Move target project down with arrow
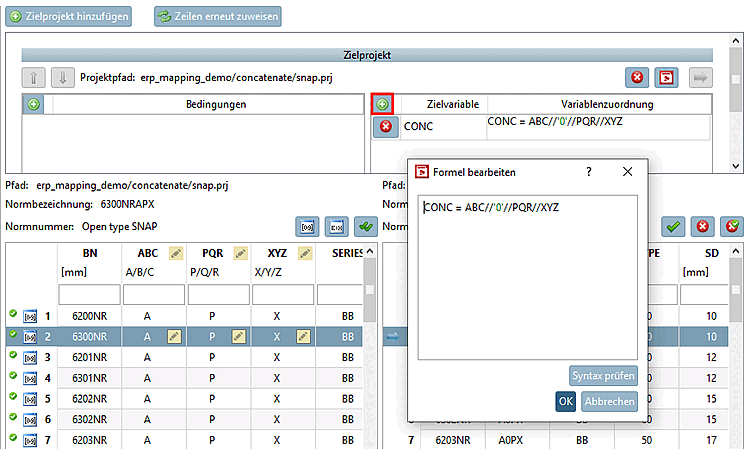This screenshot has width=750, height=449. pos(63,77)
